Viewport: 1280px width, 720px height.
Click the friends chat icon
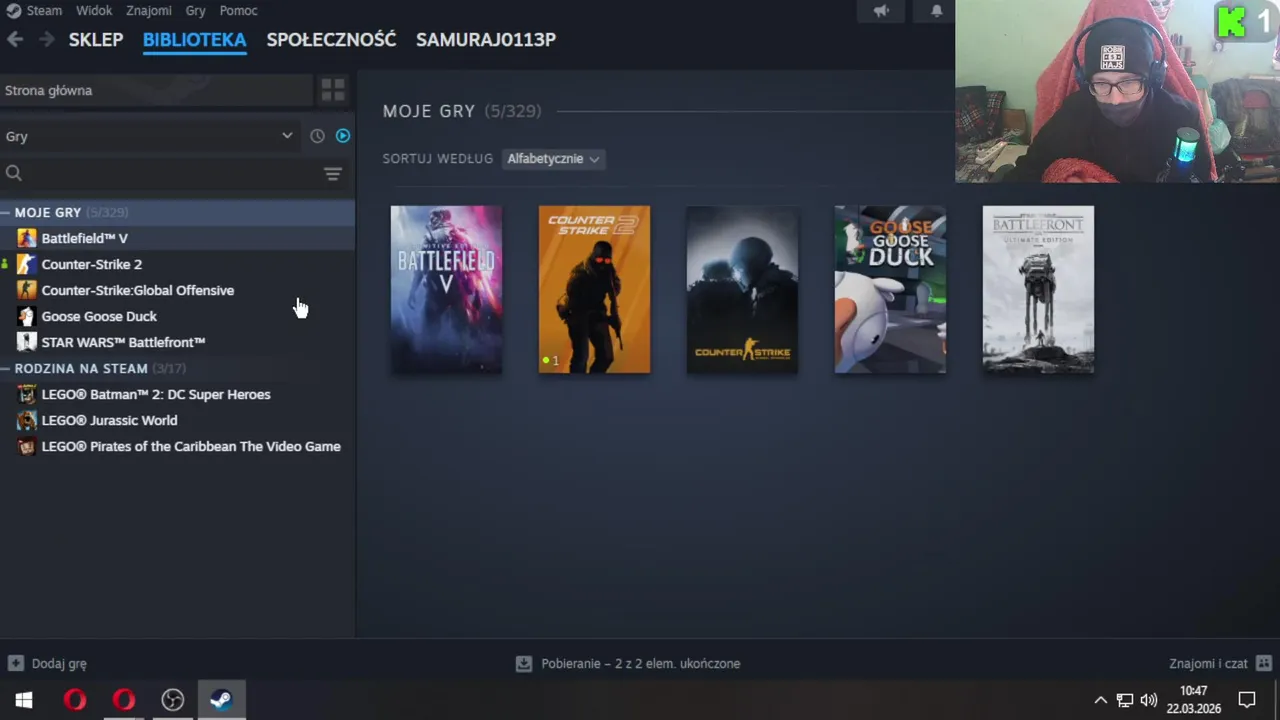(x=1264, y=663)
